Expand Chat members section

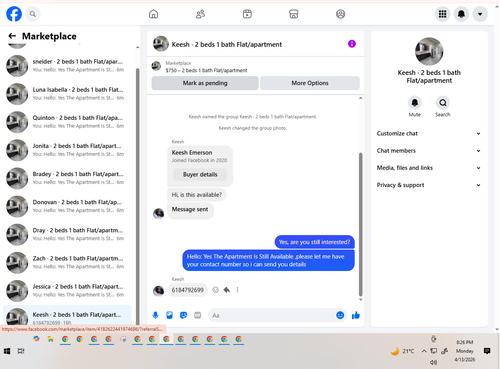[429, 151]
